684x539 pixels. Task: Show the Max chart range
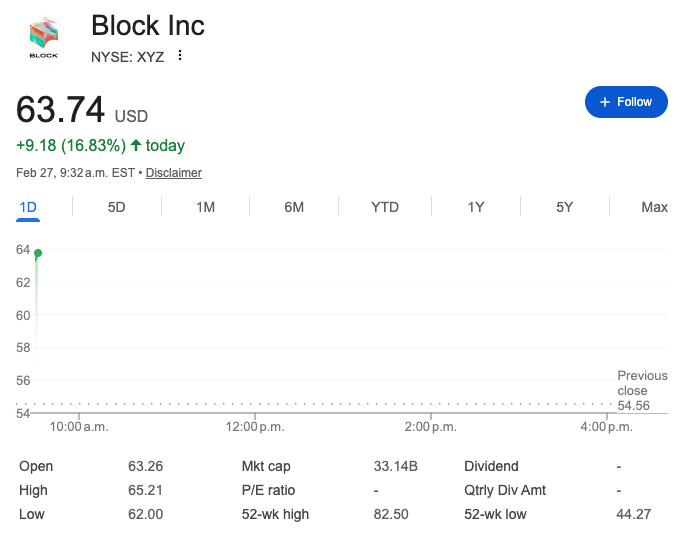(654, 207)
